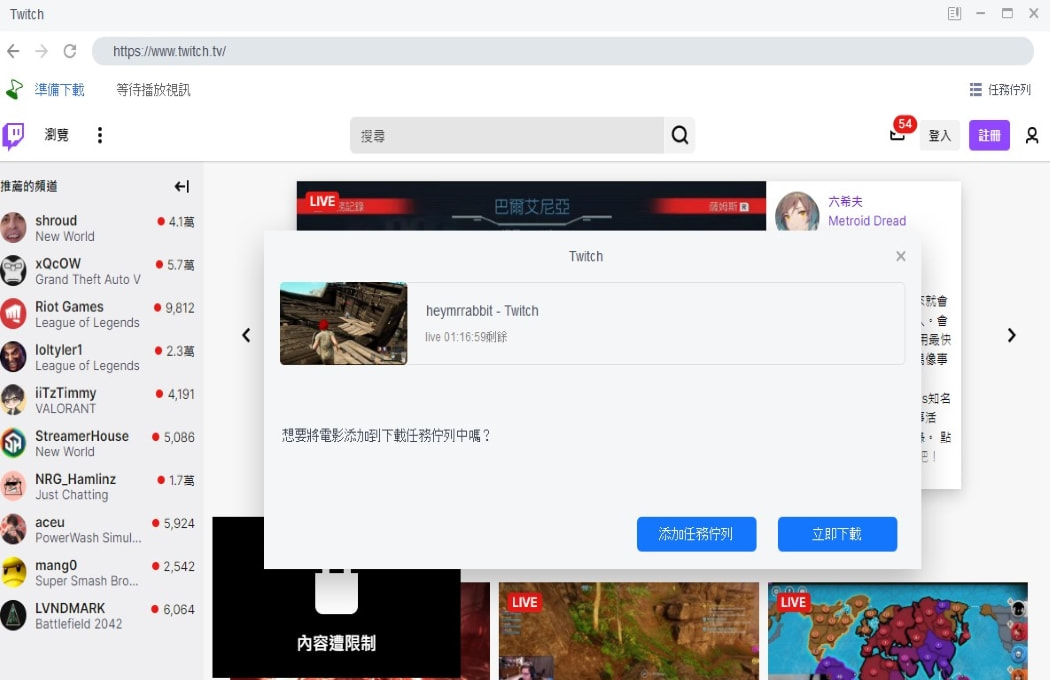
Task: Click the reader view icon in title bar
Action: (954, 13)
